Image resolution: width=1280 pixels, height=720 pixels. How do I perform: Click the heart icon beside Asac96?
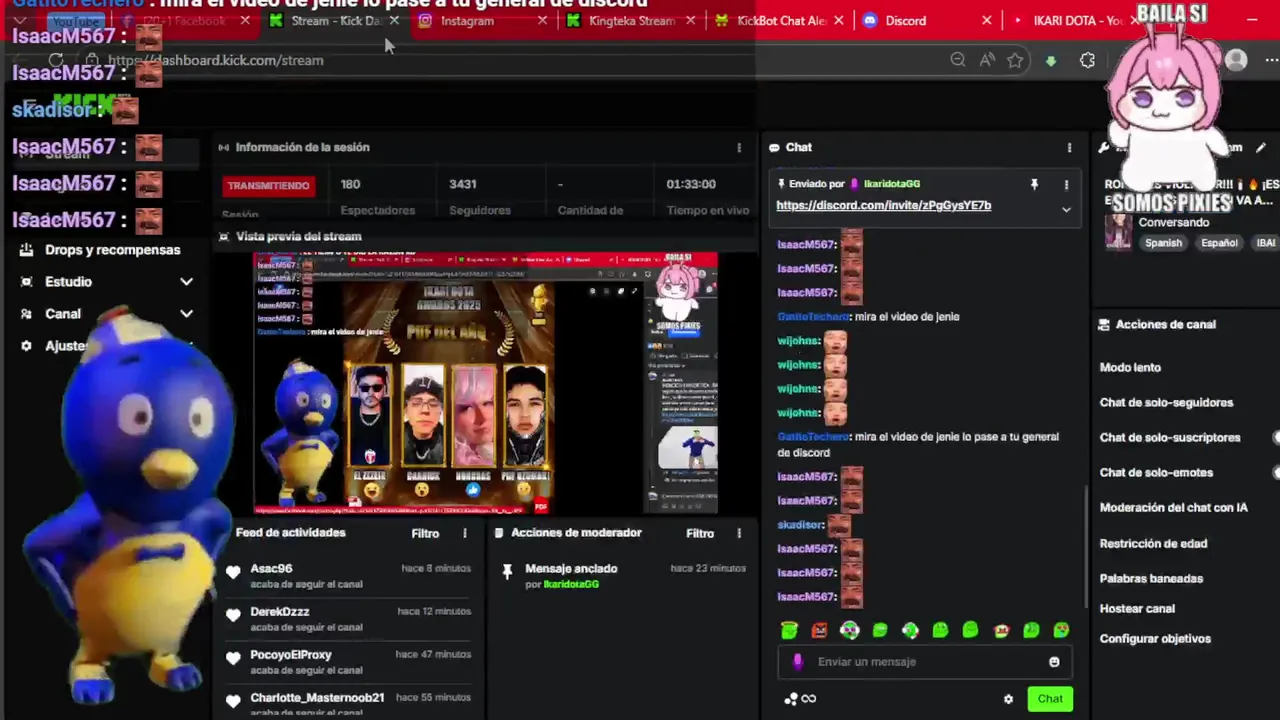pyautogui.click(x=233, y=572)
